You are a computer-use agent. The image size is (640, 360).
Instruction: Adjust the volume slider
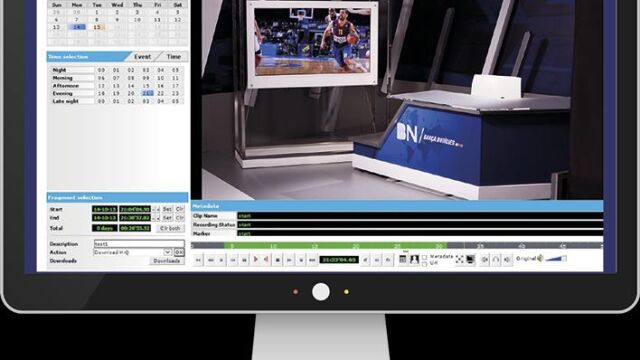coord(556,258)
